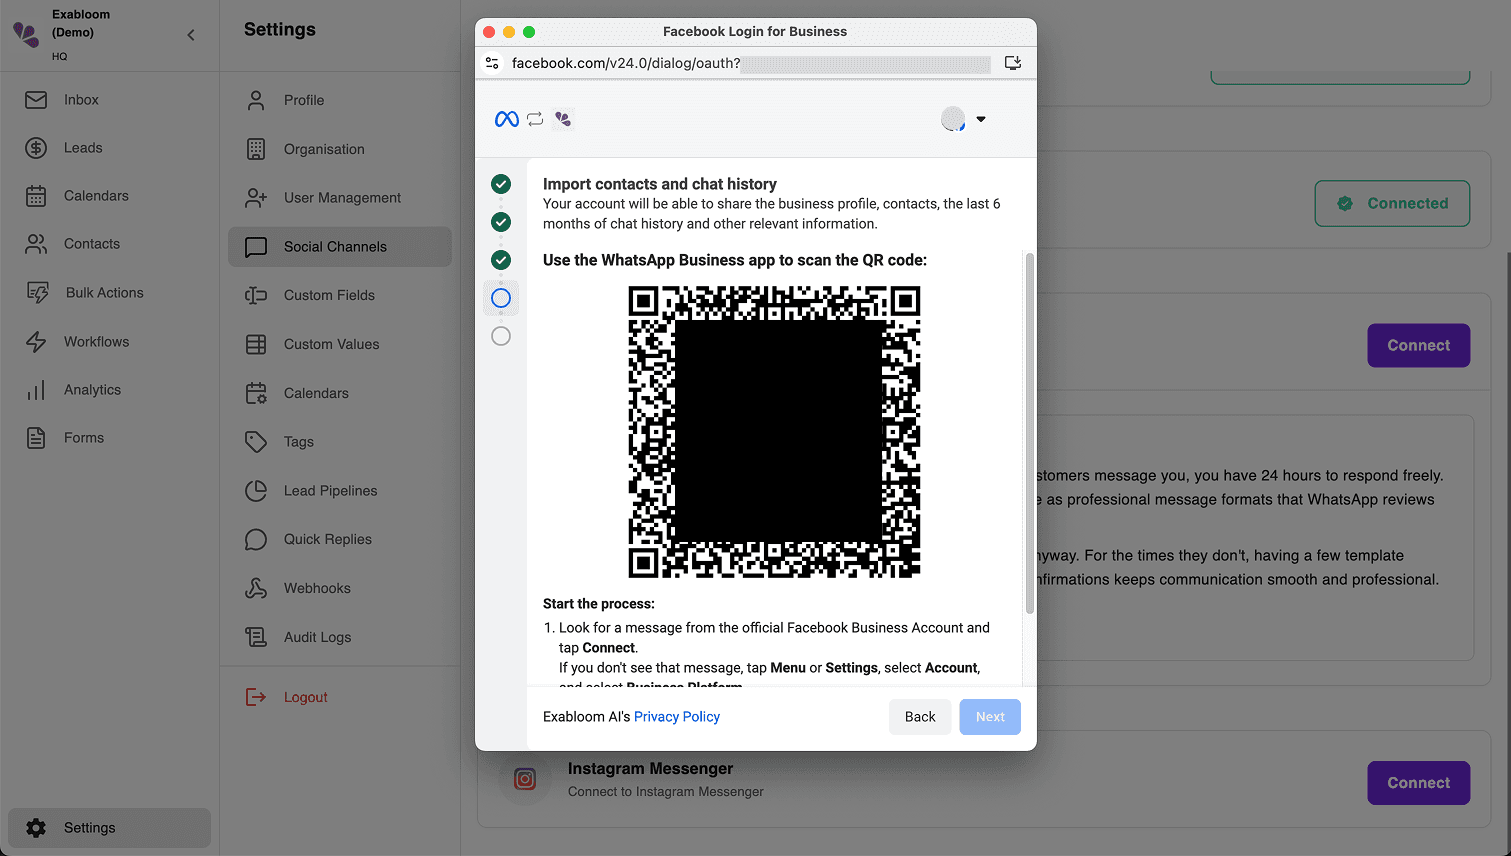The width and height of the screenshot is (1511, 856).
Task: Click the profile avatar in Facebook dialog
Action: coord(953,119)
